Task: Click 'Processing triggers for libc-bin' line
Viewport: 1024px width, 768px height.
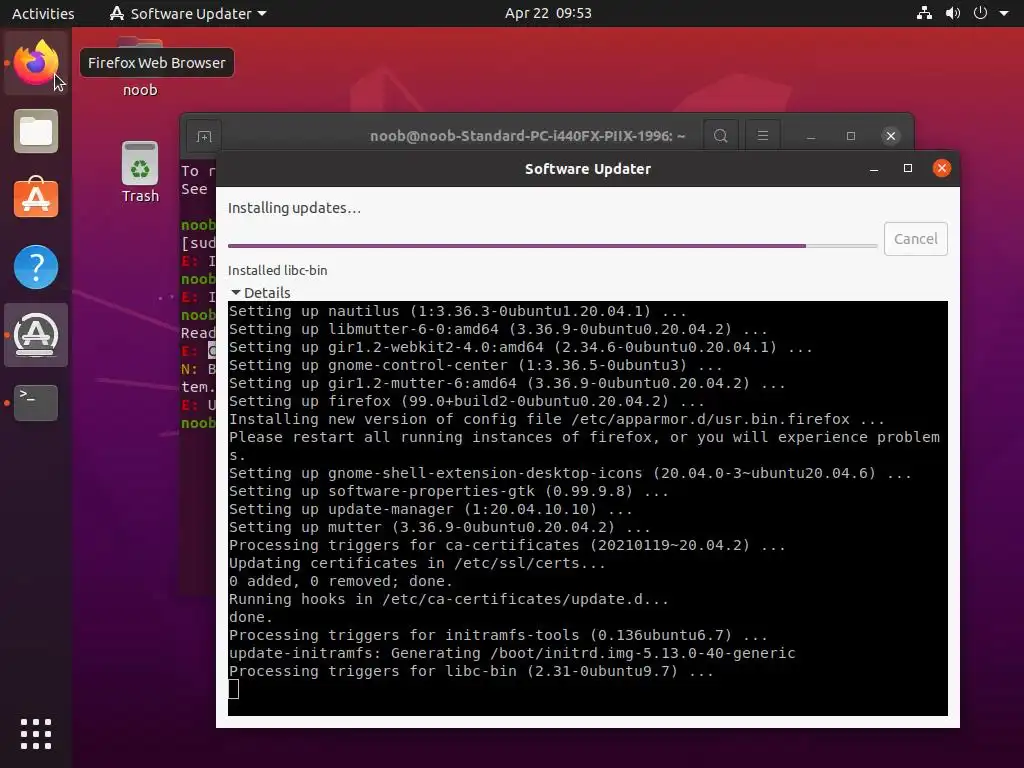Action: click(472, 671)
